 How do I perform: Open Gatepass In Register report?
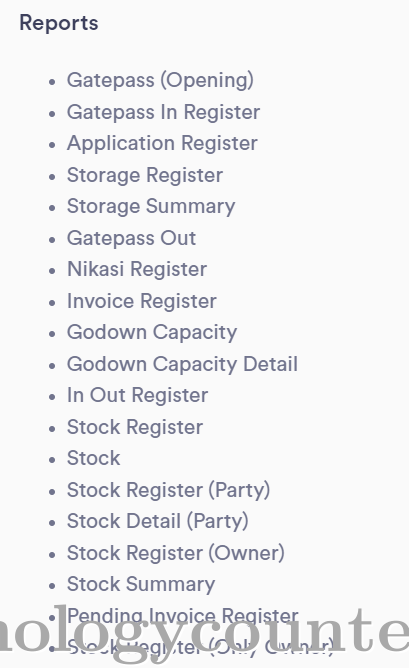coord(163,112)
